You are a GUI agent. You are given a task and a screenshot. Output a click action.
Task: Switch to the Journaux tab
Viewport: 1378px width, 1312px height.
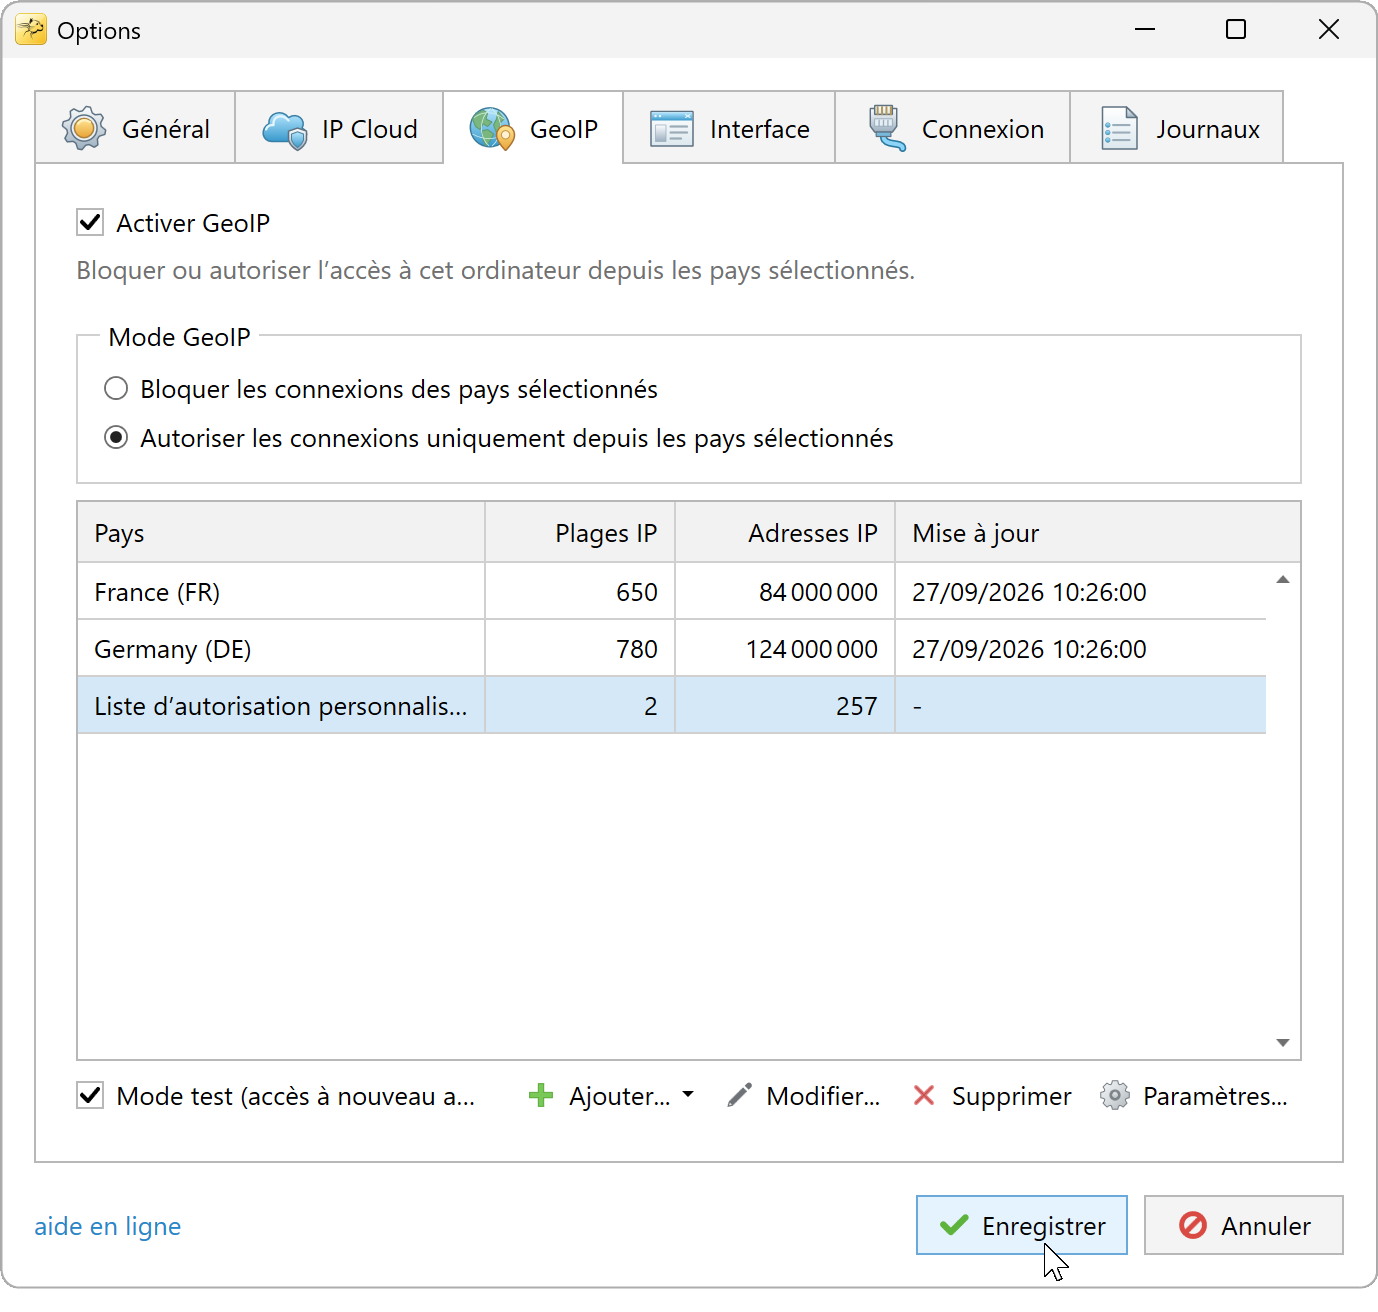point(1177,128)
